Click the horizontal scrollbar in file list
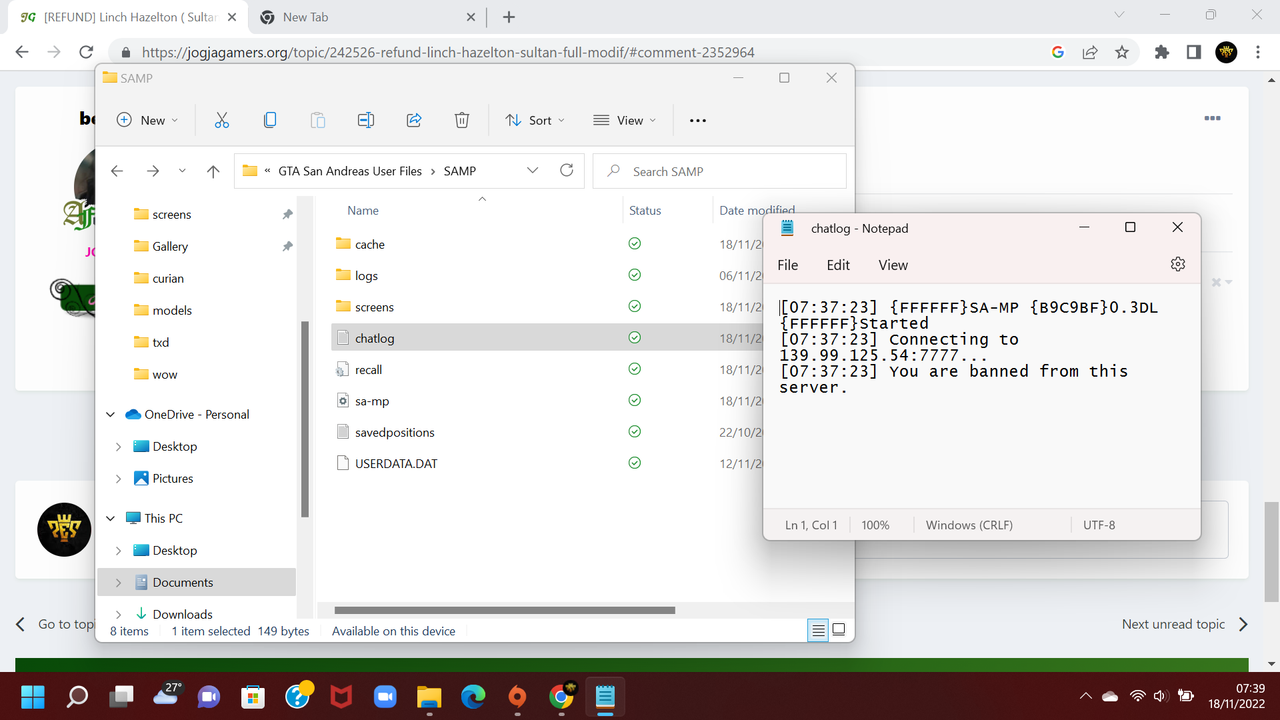Screen dimensions: 1280x720 pyautogui.click(x=505, y=609)
